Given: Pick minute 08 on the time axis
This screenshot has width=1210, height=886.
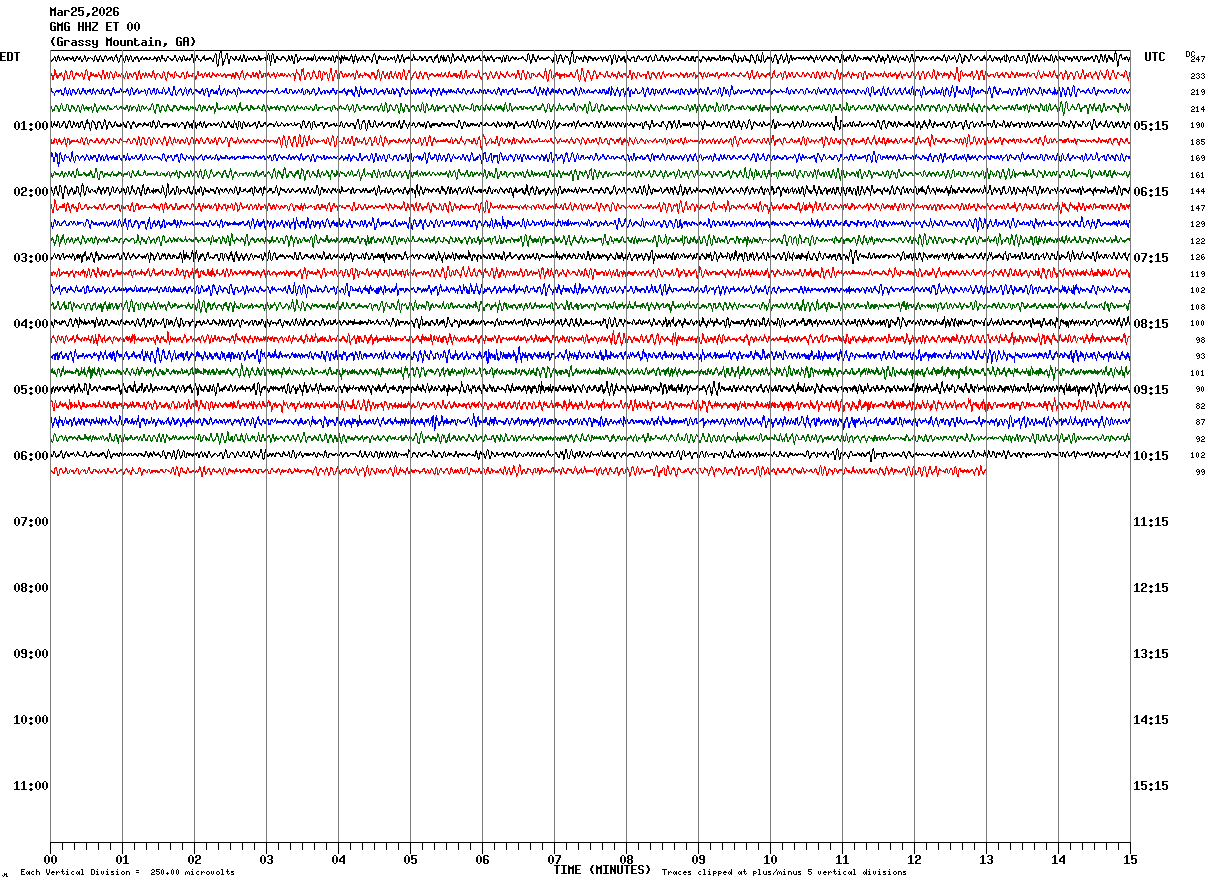Looking at the screenshot, I should (626, 859).
